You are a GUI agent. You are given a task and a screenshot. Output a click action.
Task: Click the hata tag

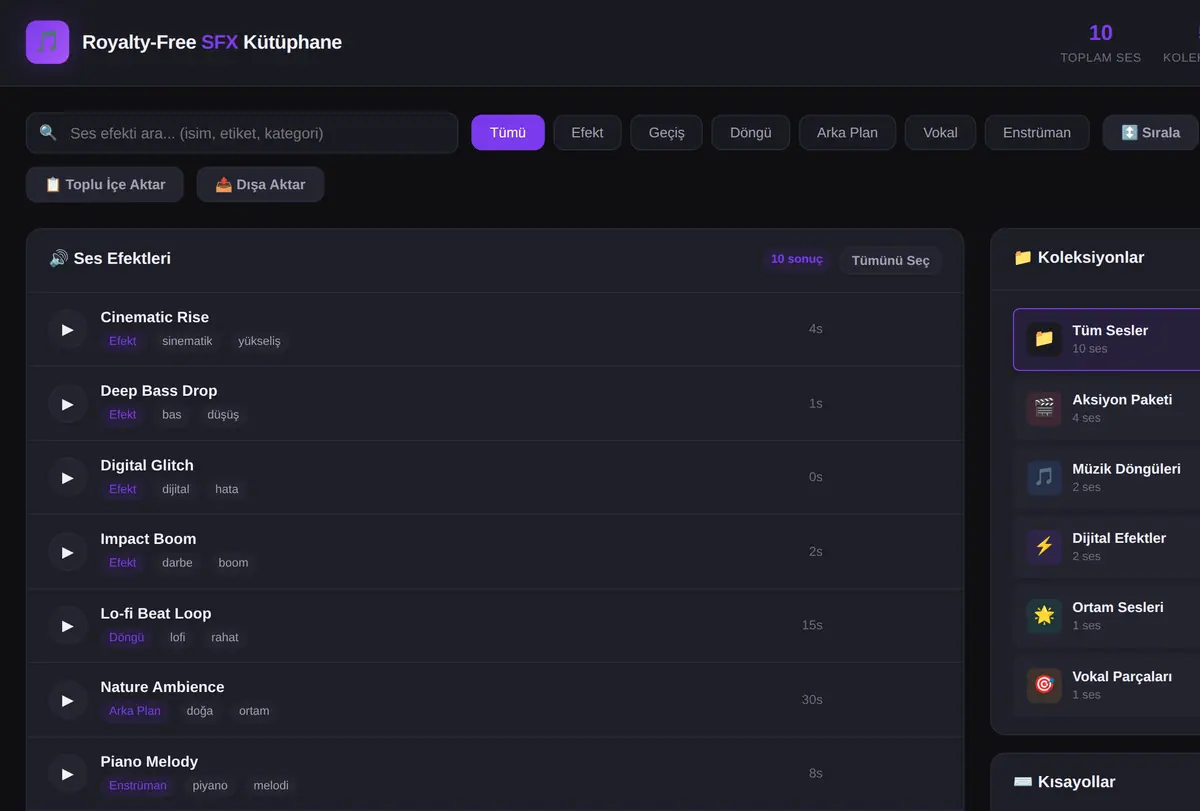tap(227, 489)
